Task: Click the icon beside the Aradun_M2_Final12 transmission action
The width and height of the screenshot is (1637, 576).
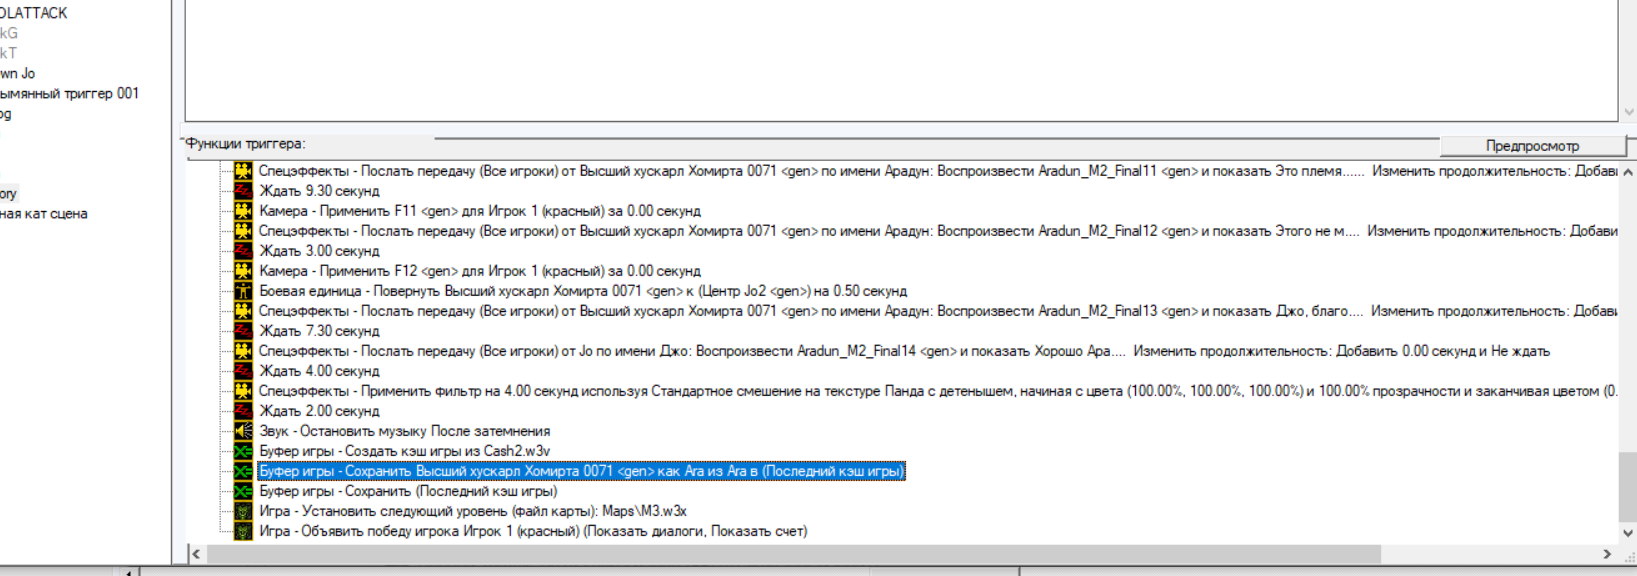Action: (243, 231)
